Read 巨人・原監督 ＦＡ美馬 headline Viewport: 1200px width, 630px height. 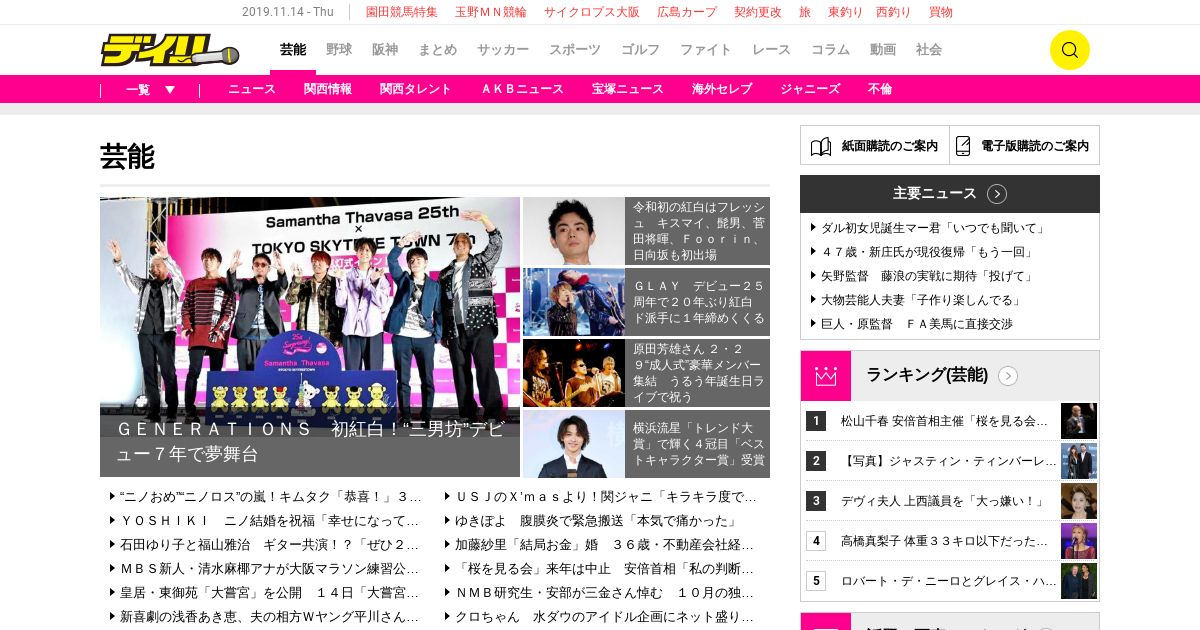coord(917,324)
